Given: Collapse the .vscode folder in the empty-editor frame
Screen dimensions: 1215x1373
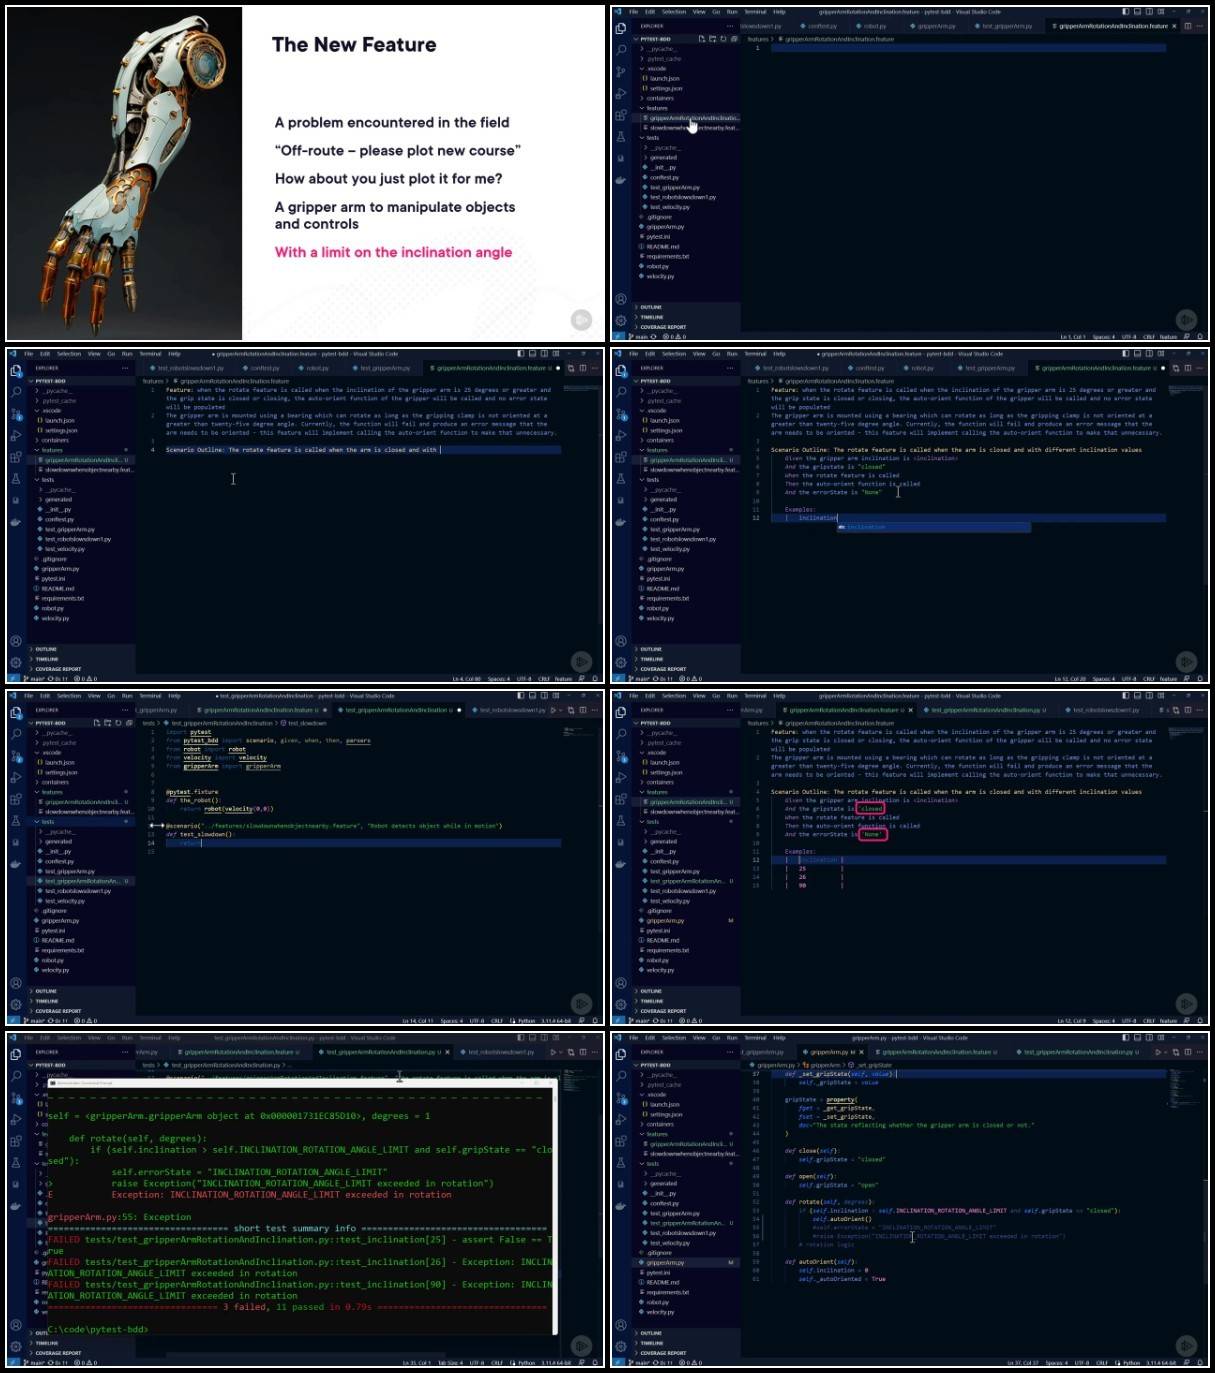Looking at the screenshot, I should click(x=655, y=69).
